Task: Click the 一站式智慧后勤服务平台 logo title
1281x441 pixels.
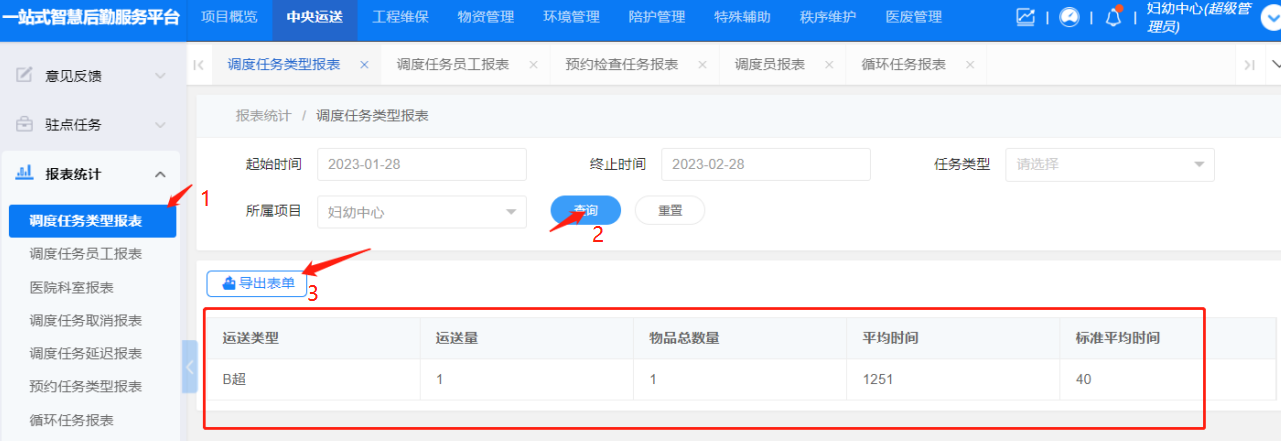Action: [x=93, y=17]
